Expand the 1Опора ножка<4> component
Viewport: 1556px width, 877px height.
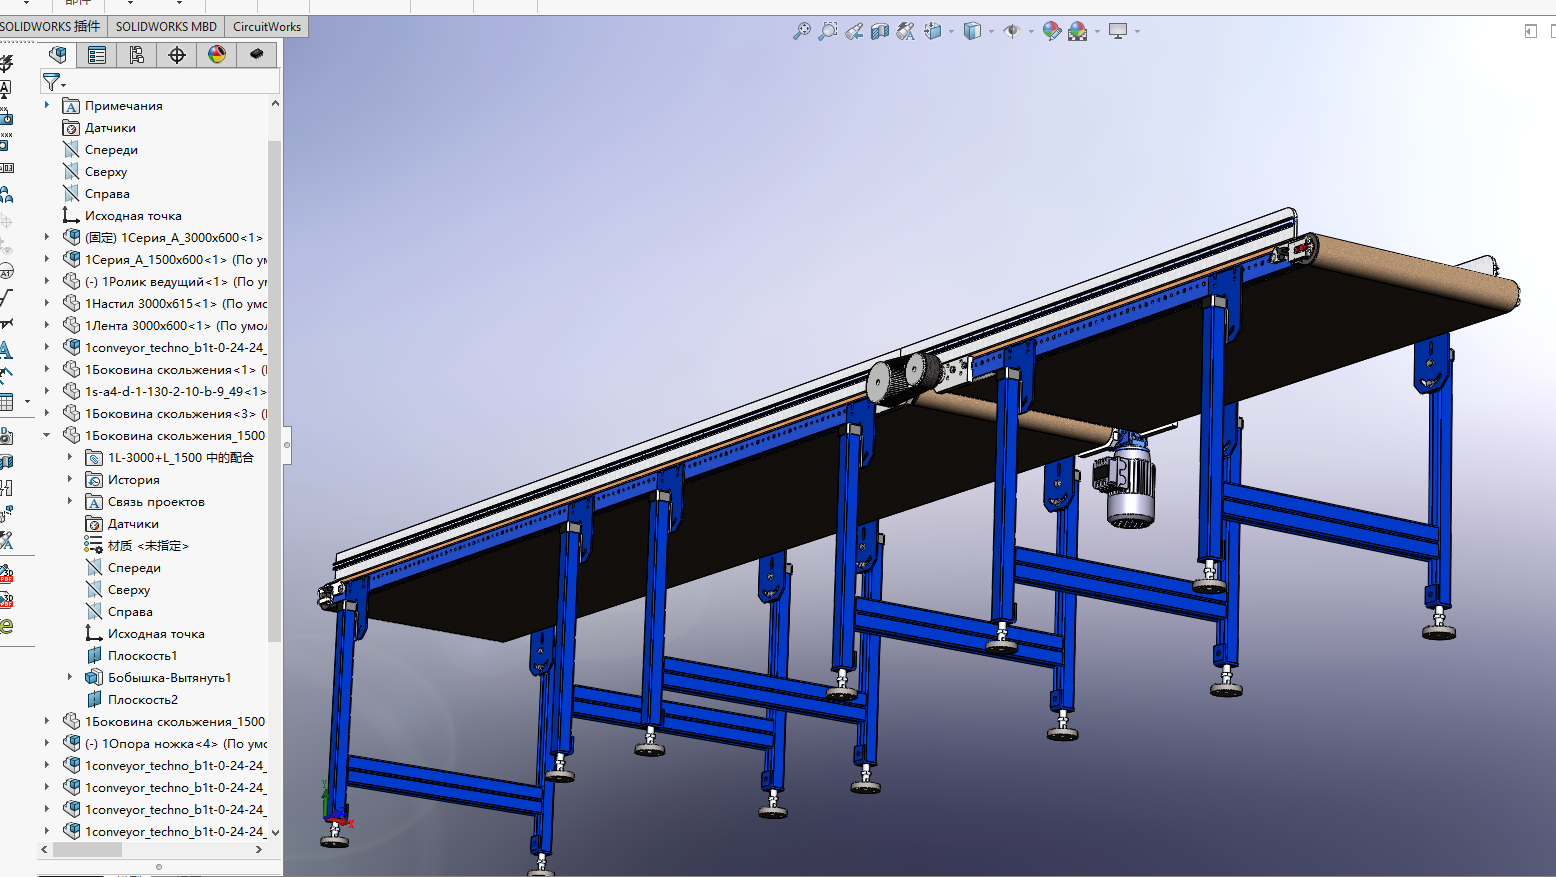pyautogui.click(x=47, y=743)
